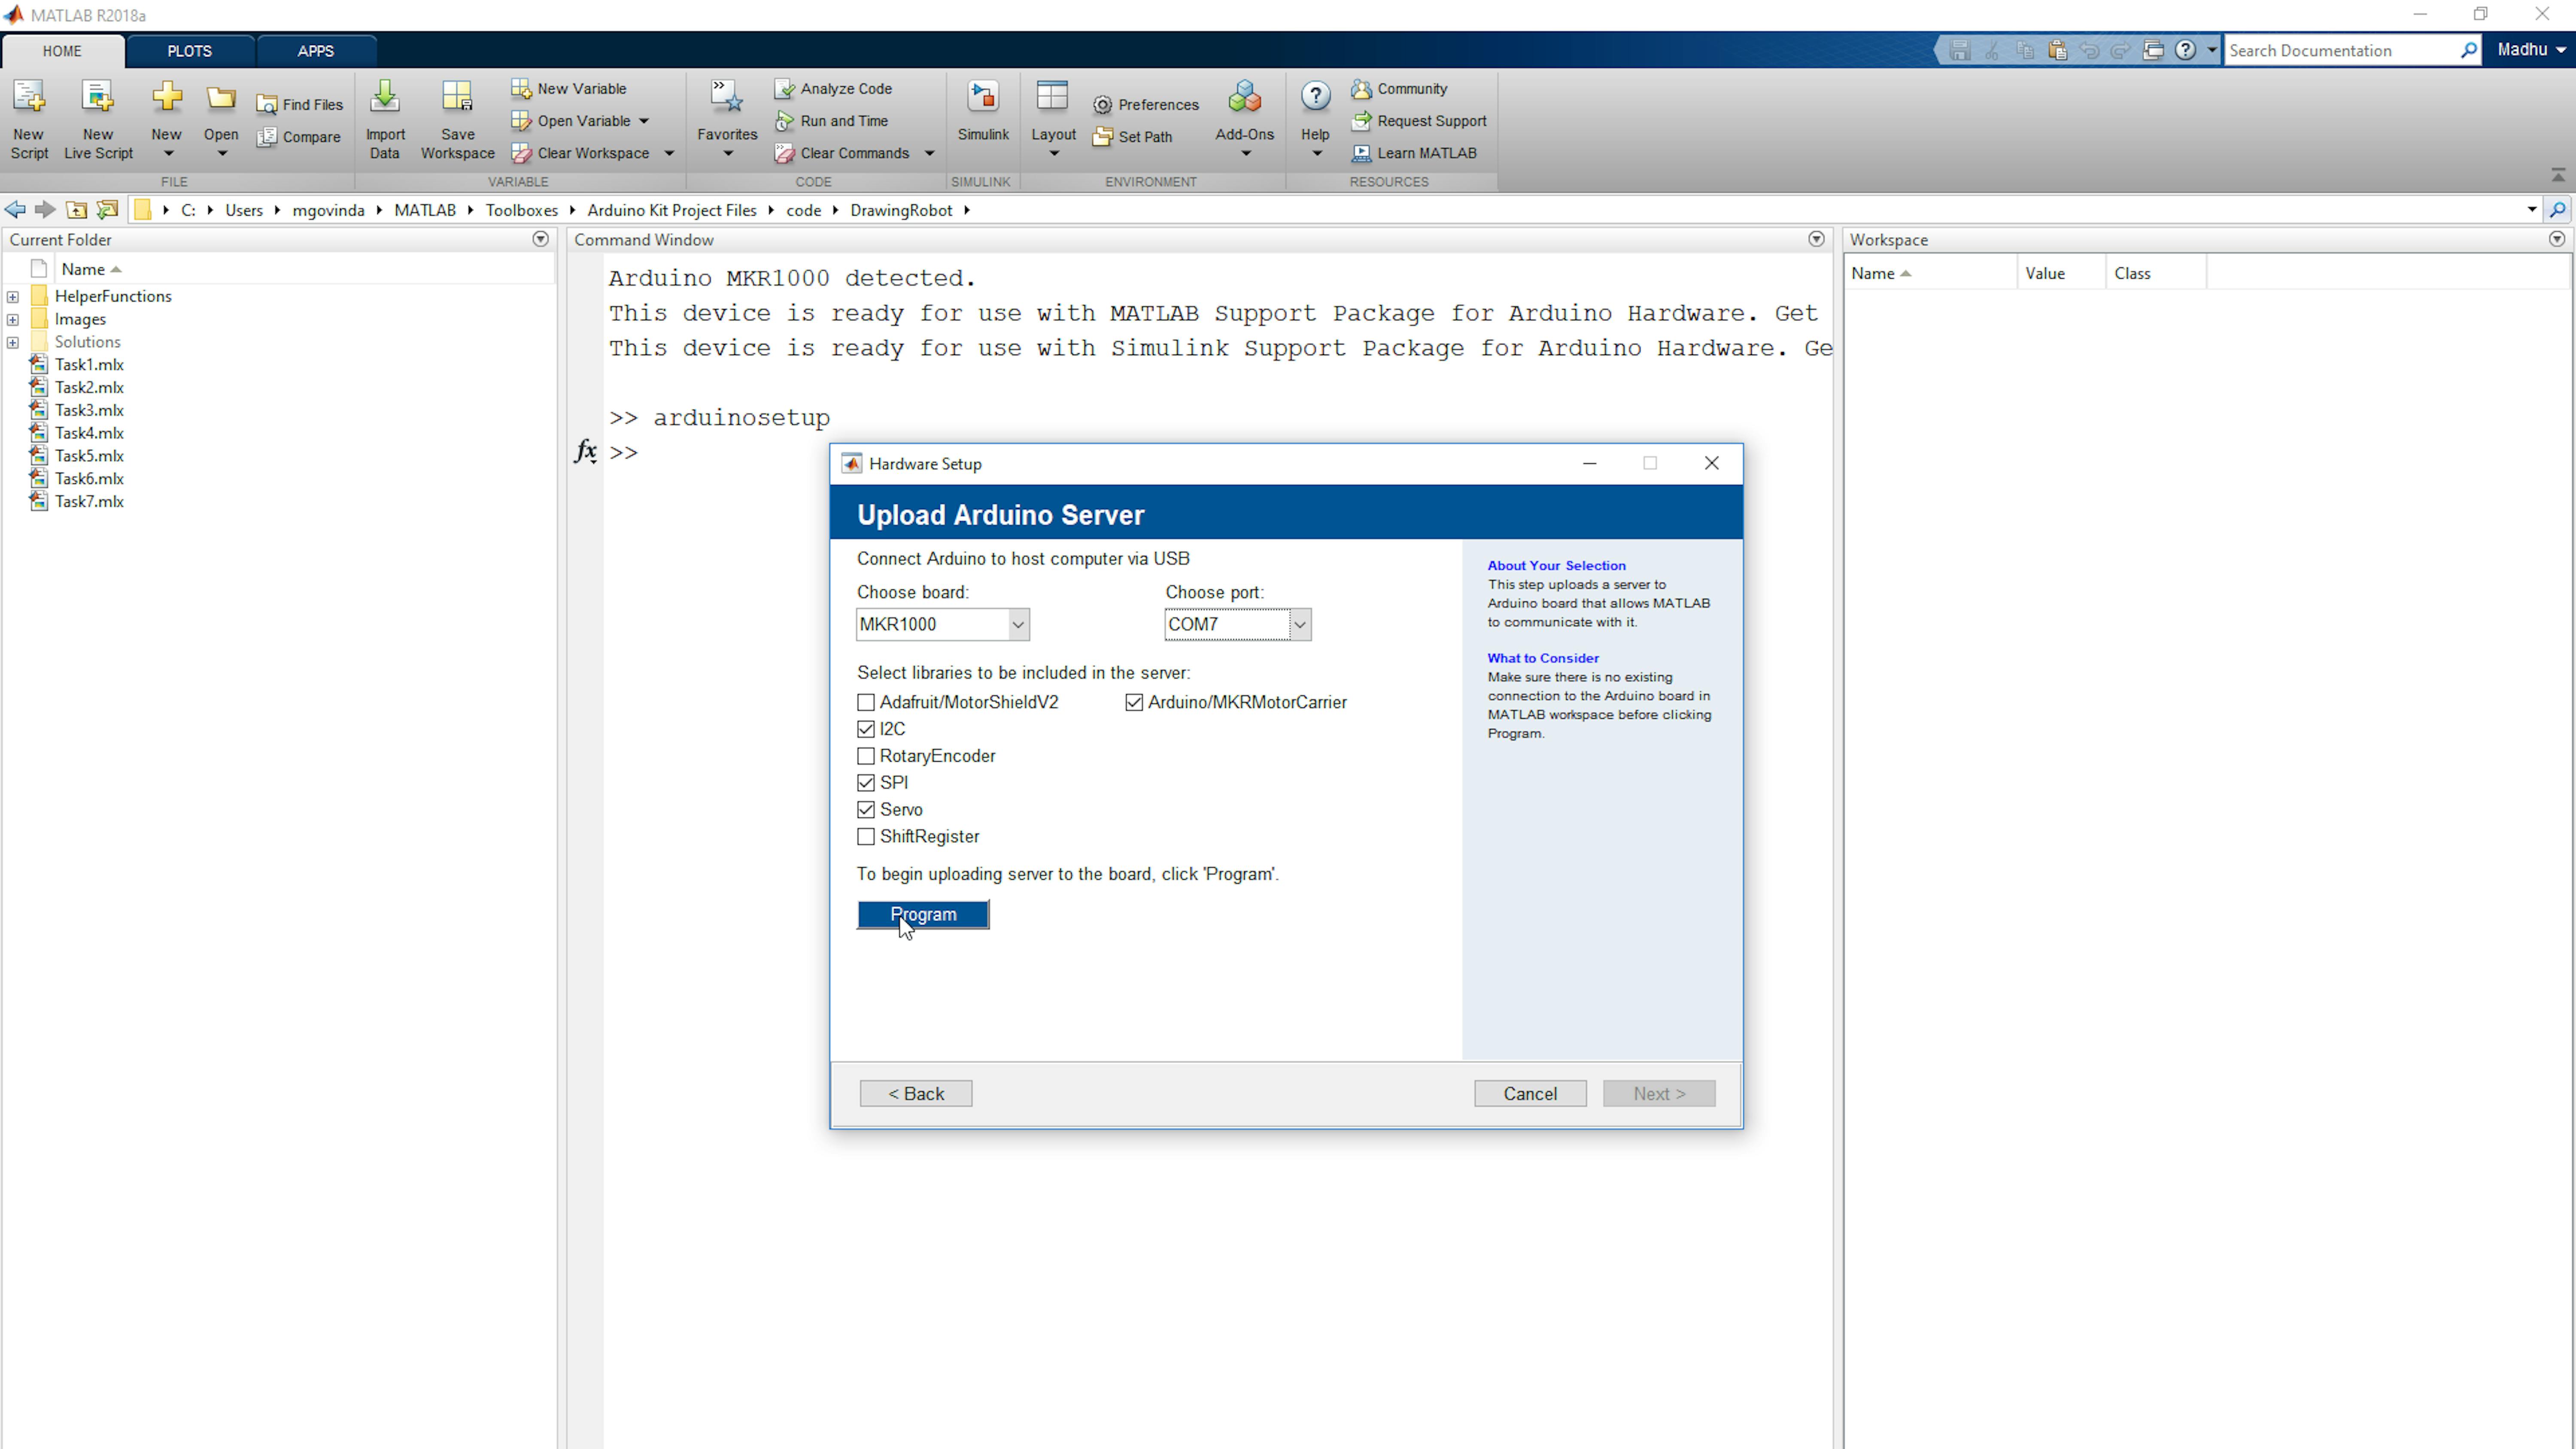Toggle the Servo library checkbox
This screenshot has height=1449, width=2576.
click(866, 810)
